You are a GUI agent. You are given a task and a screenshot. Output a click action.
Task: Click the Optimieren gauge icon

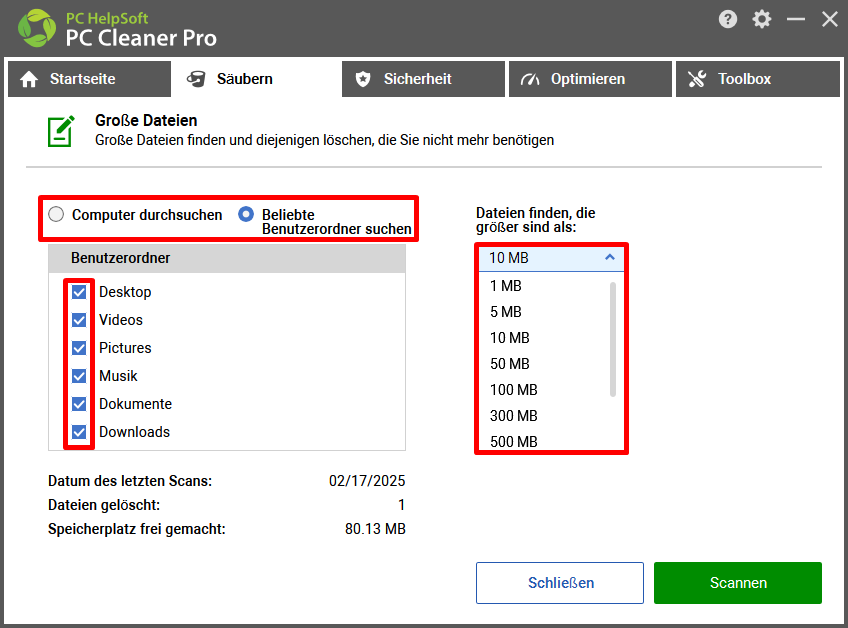pyautogui.click(x=530, y=80)
